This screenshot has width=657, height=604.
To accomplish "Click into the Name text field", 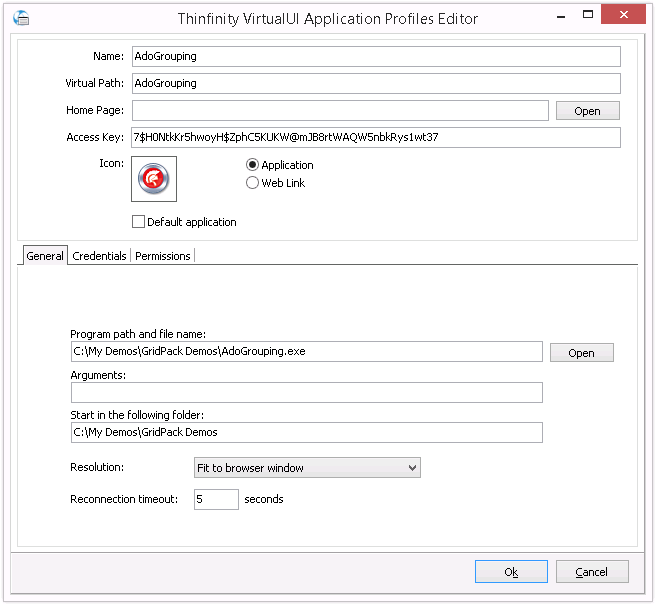I will coord(376,57).
